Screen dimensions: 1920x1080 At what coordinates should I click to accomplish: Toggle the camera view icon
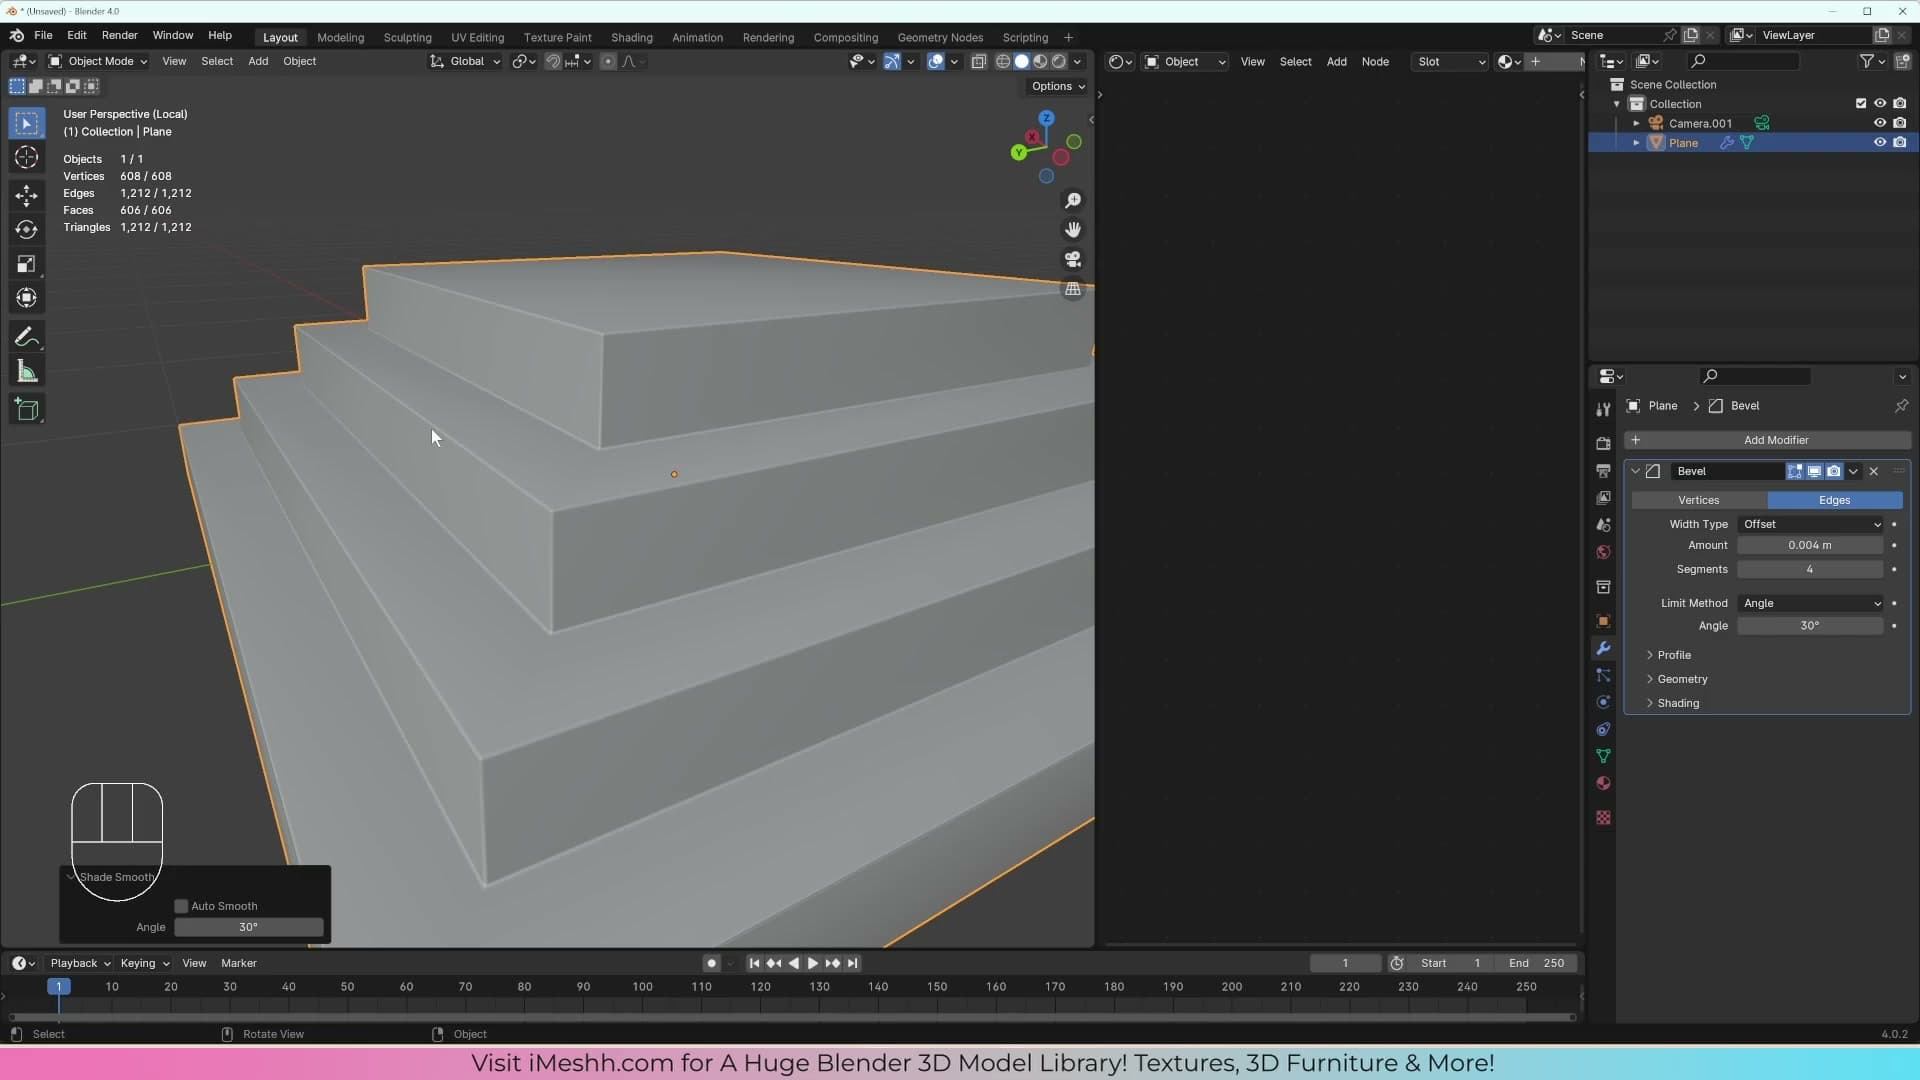point(1073,260)
